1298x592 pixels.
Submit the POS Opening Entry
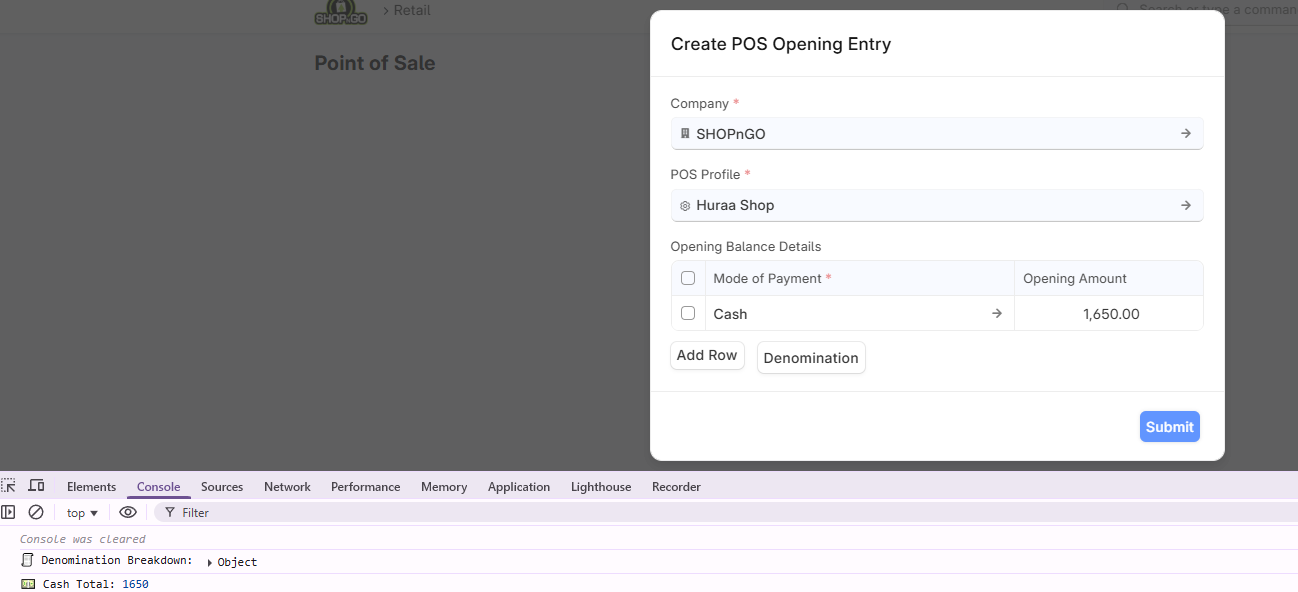[1170, 427]
